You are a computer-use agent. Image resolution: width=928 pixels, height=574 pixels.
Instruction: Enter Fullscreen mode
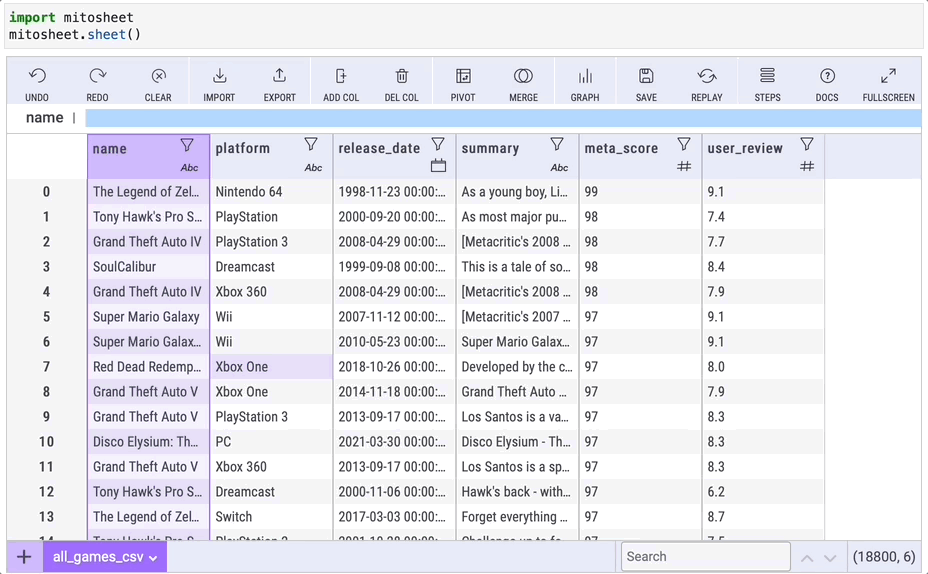coord(888,77)
